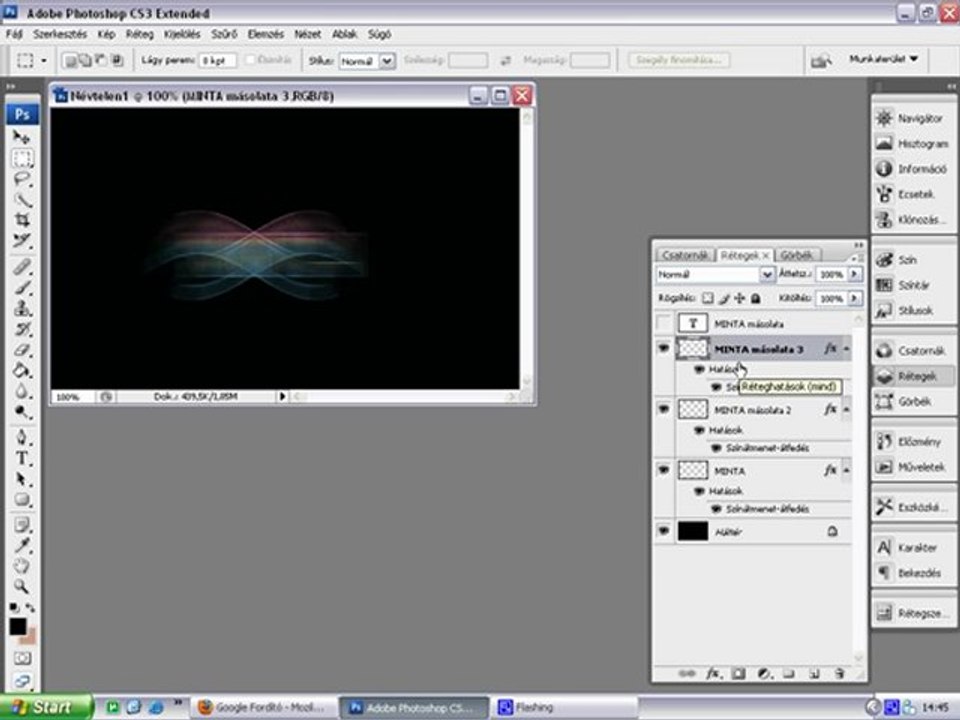
Task: Click Add layer style fx at panel bottom
Action: (713, 673)
